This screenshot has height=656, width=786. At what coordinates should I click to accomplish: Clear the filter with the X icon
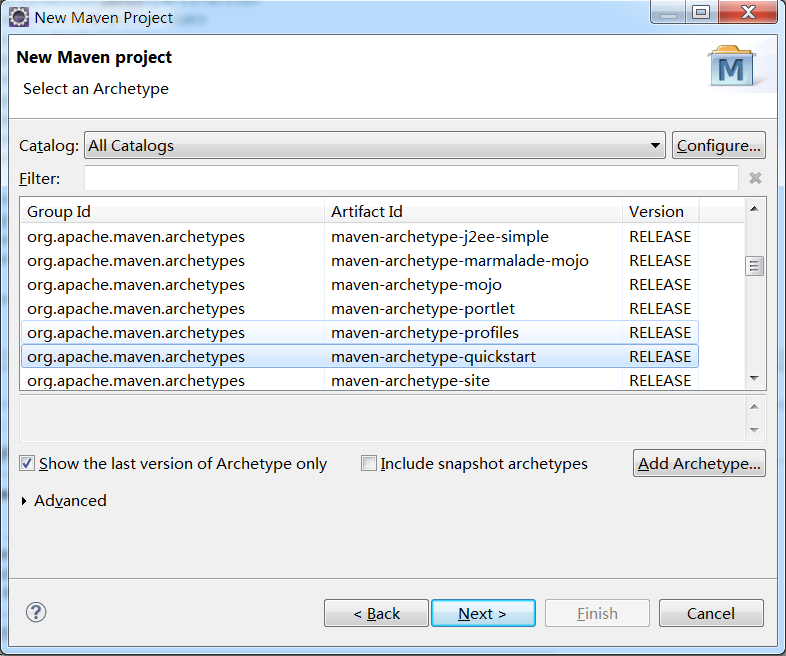coord(755,178)
